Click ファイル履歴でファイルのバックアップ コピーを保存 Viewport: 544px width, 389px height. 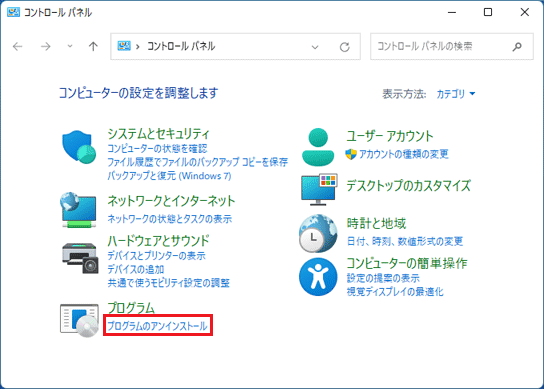[197, 162]
